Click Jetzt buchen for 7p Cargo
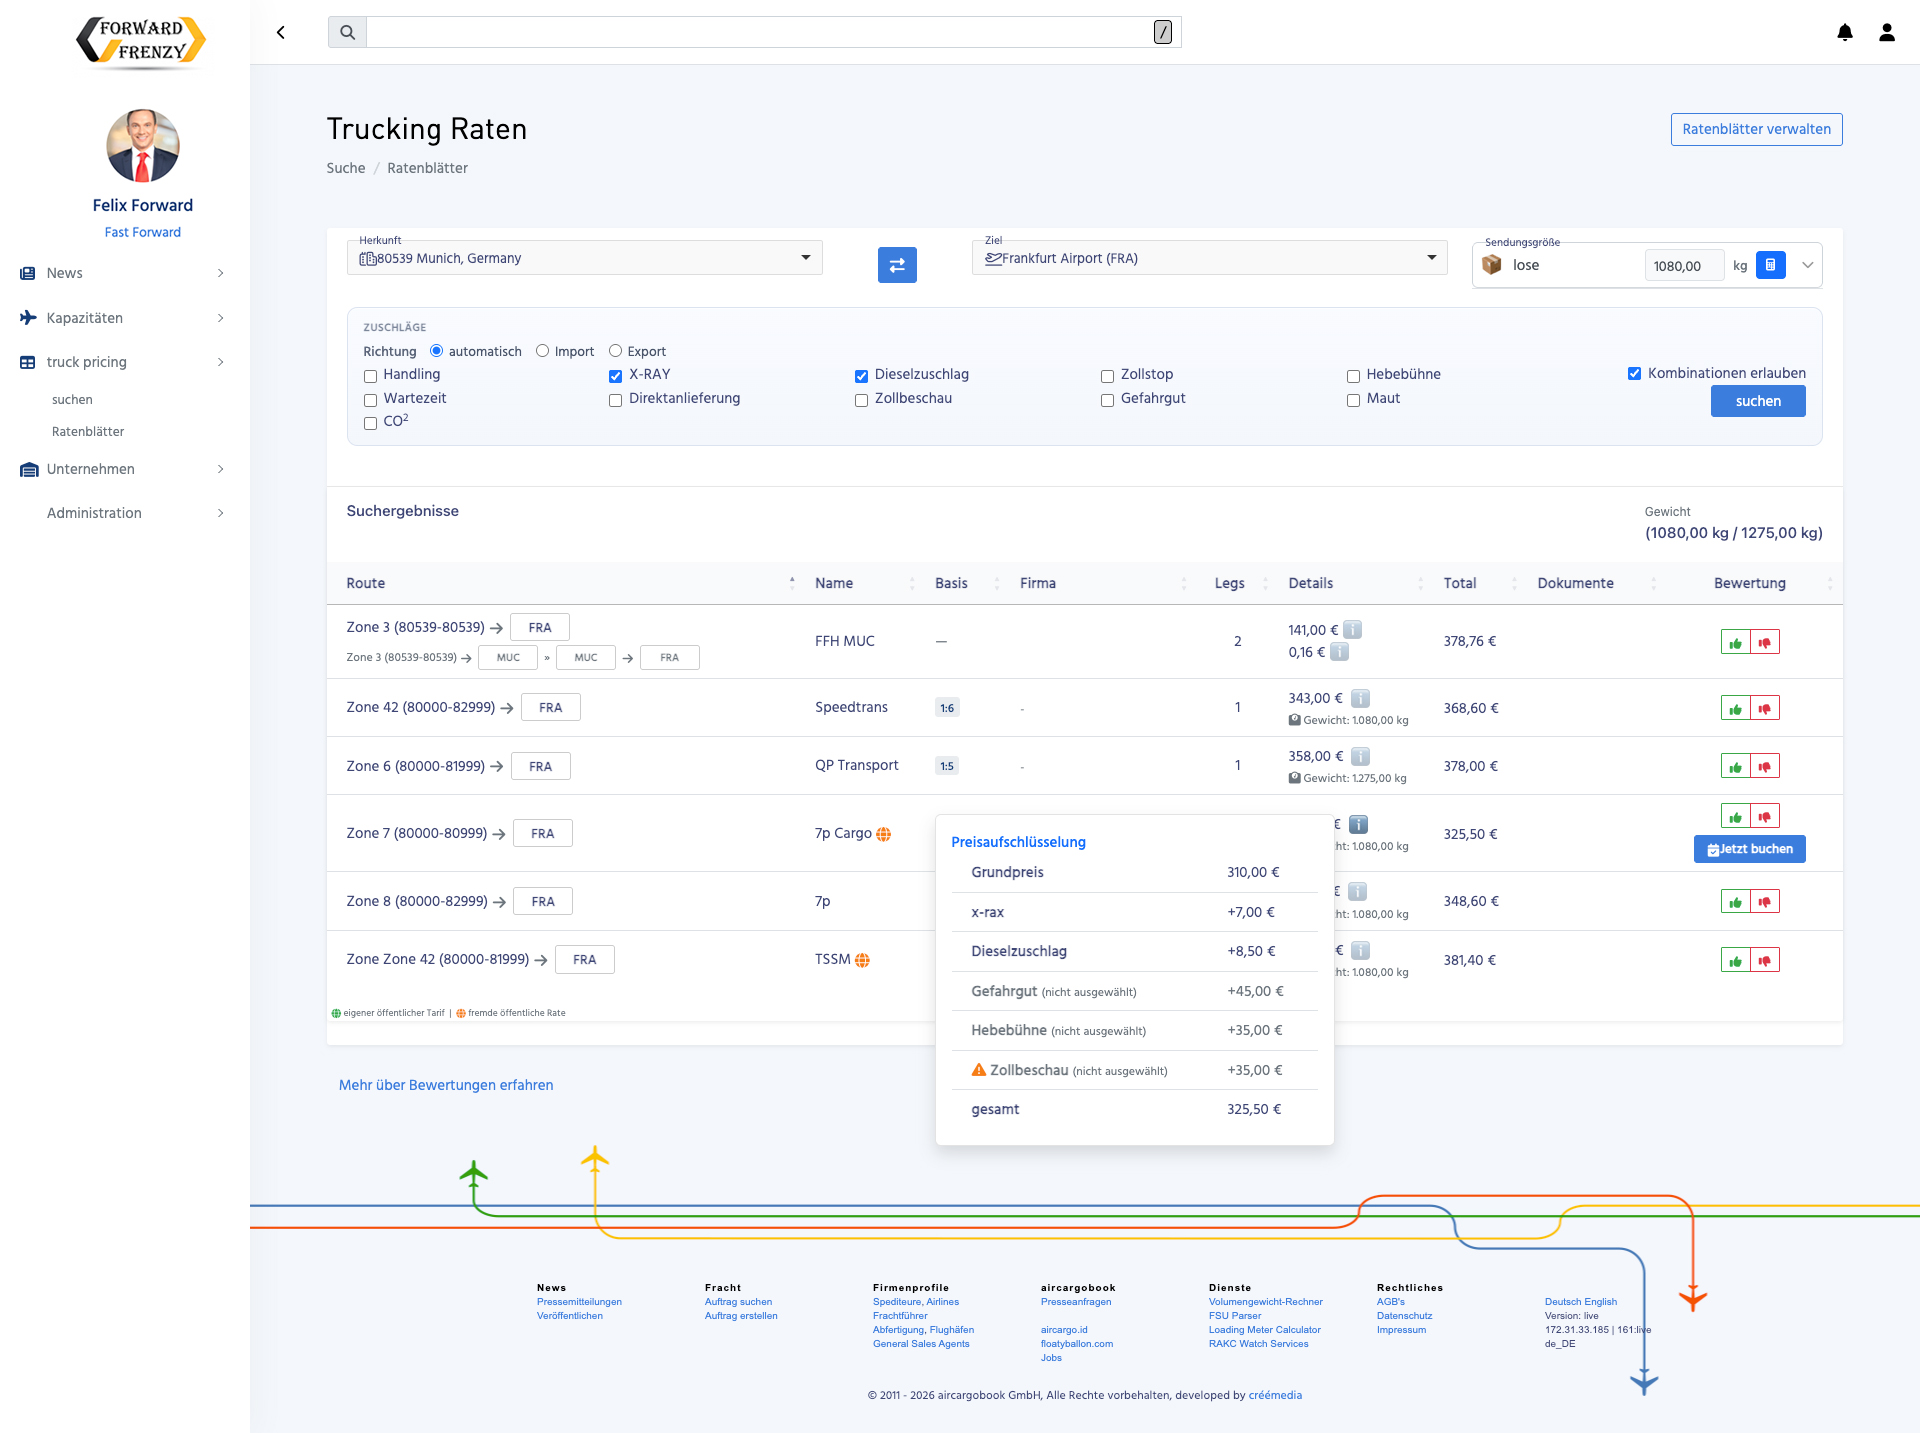 [1749, 849]
